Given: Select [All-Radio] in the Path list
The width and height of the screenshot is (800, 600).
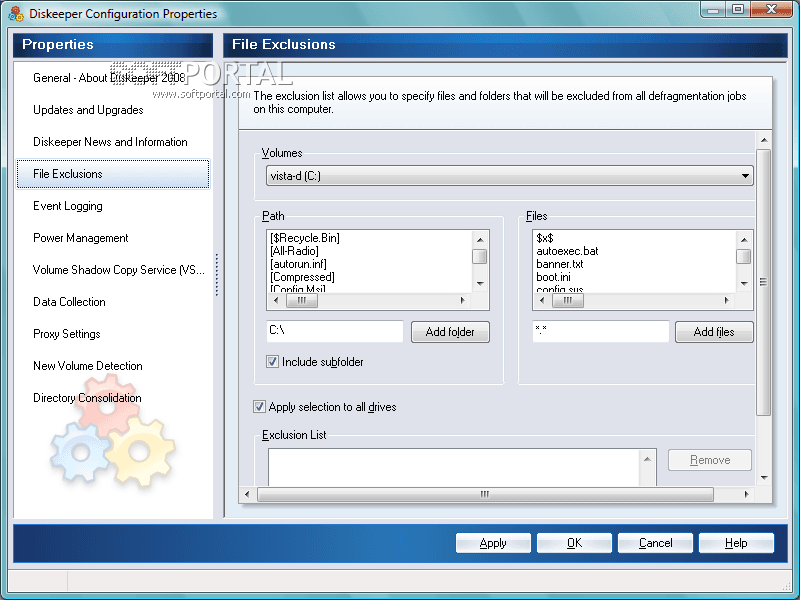Looking at the screenshot, I should pos(294,251).
